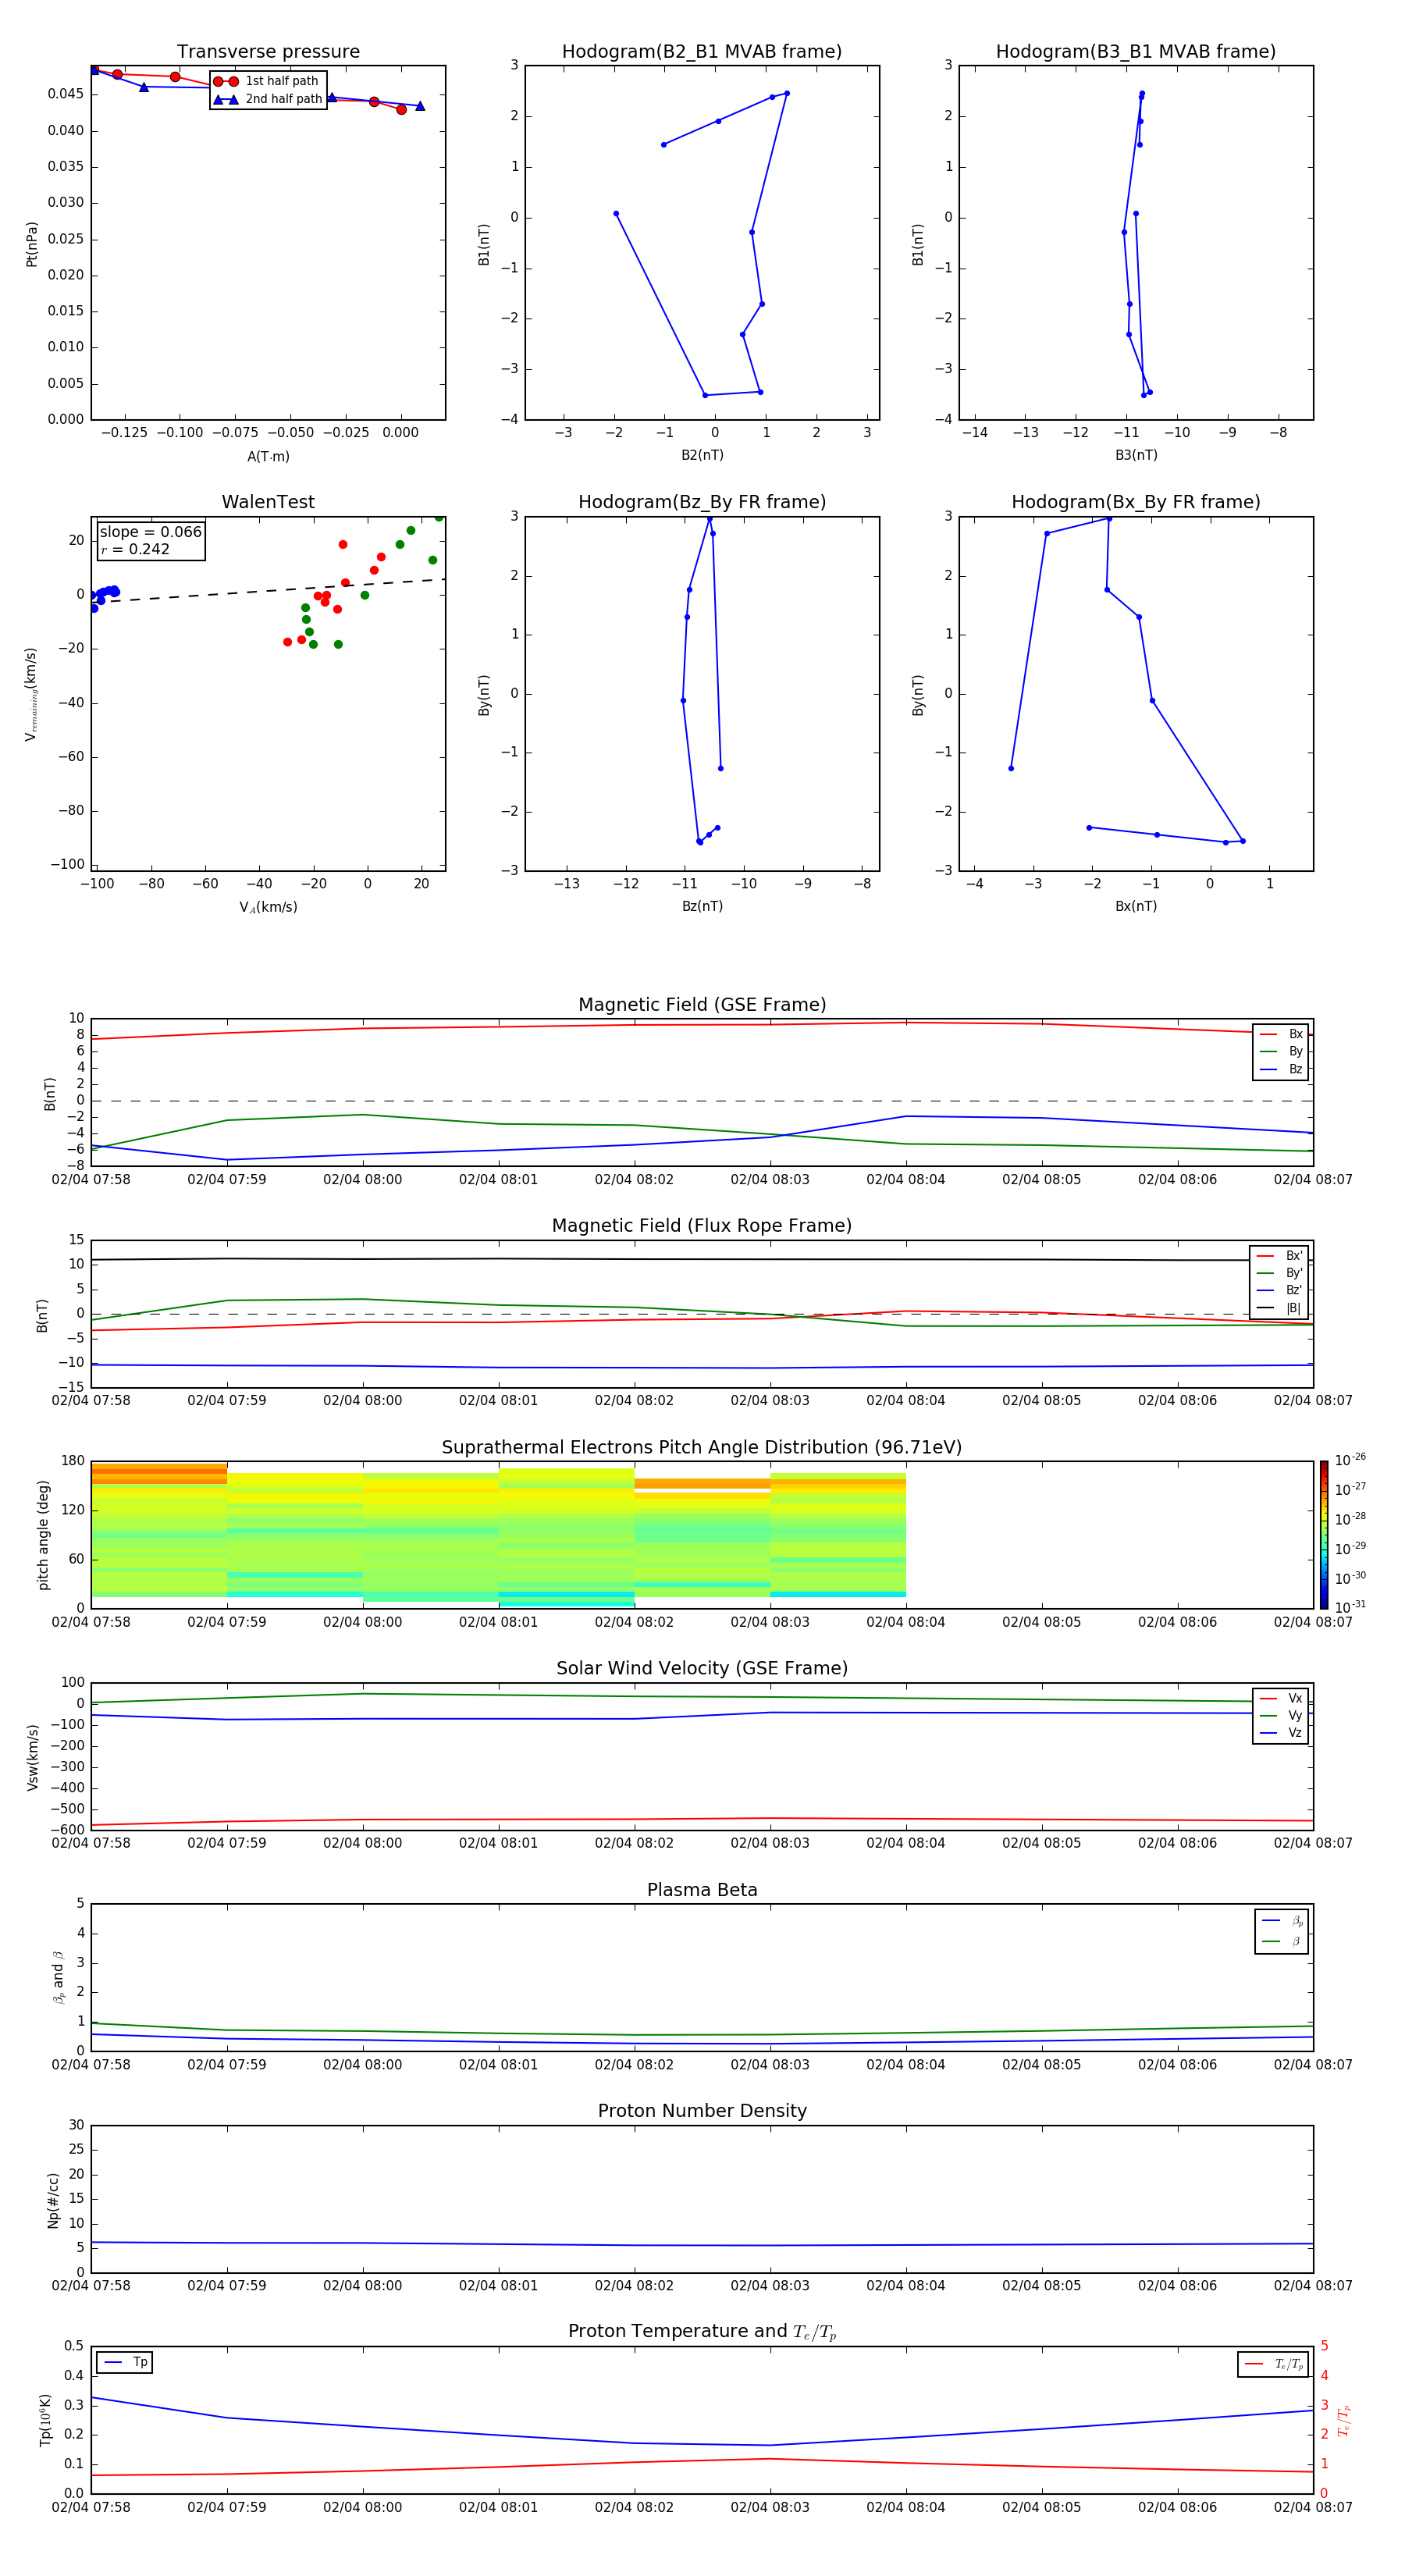The image size is (1405, 2576).
Task: Select the Proton Temperature and Te/Tp title
Action: 702,2332
